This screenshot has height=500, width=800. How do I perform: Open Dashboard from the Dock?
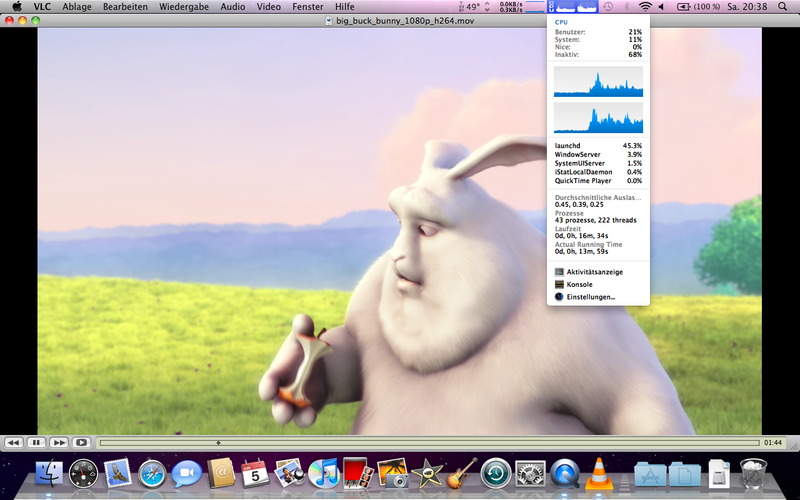point(83,473)
